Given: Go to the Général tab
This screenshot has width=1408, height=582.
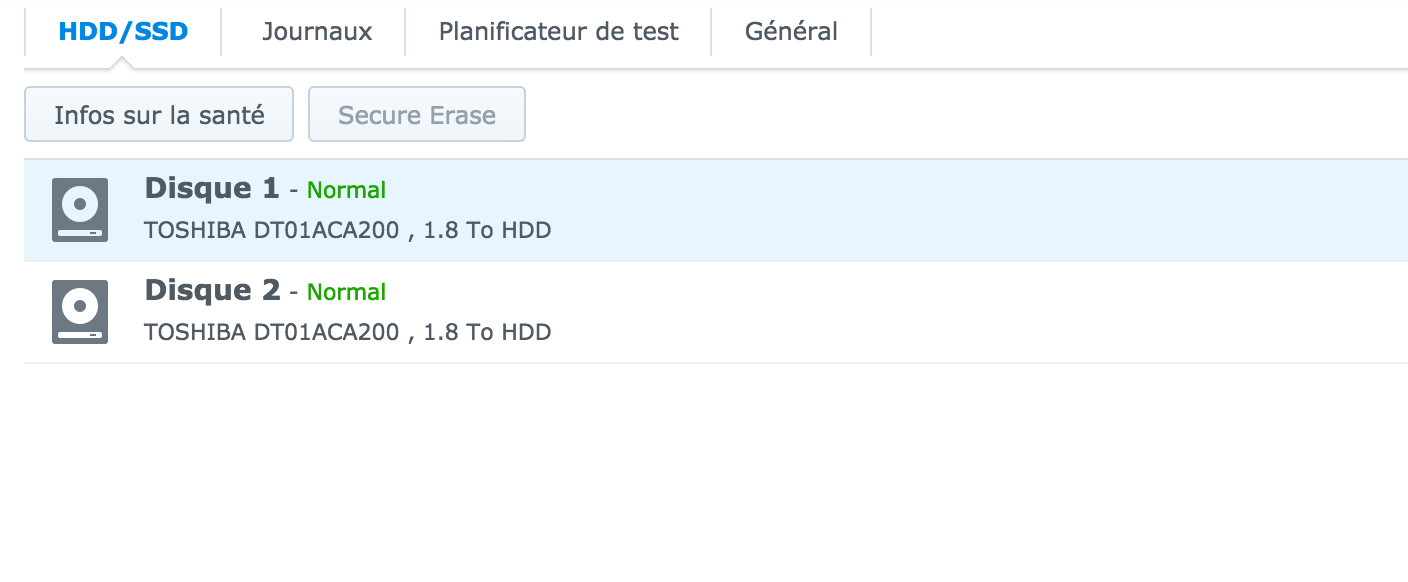Looking at the screenshot, I should coord(791,31).
